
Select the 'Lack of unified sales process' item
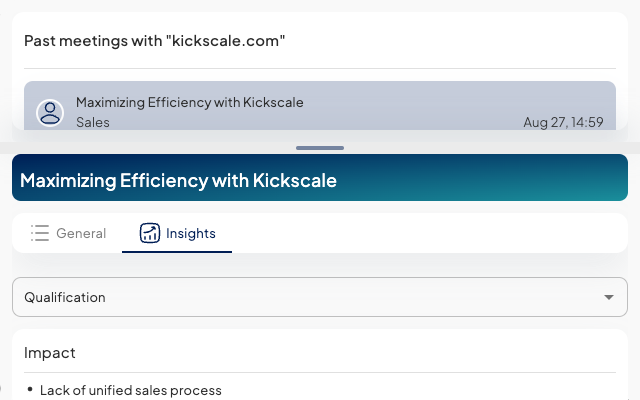tap(130, 390)
